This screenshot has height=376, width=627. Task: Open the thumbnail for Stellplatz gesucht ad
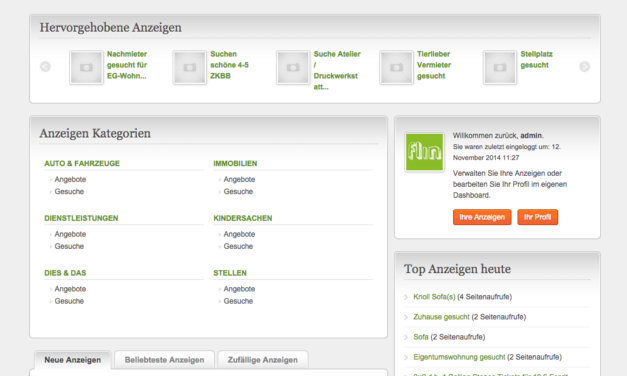(x=500, y=67)
